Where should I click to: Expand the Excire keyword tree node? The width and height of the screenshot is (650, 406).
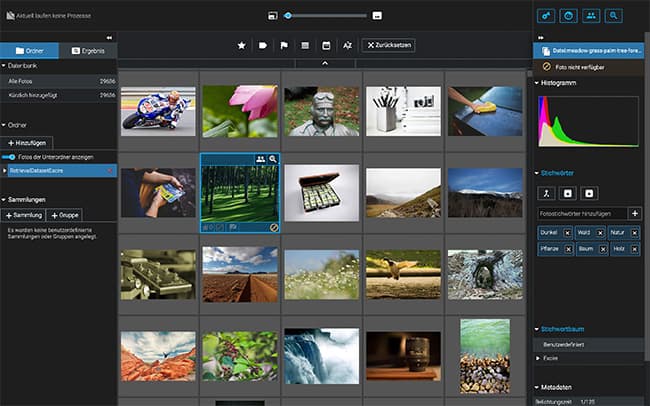pyautogui.click(x=538, y=358)
